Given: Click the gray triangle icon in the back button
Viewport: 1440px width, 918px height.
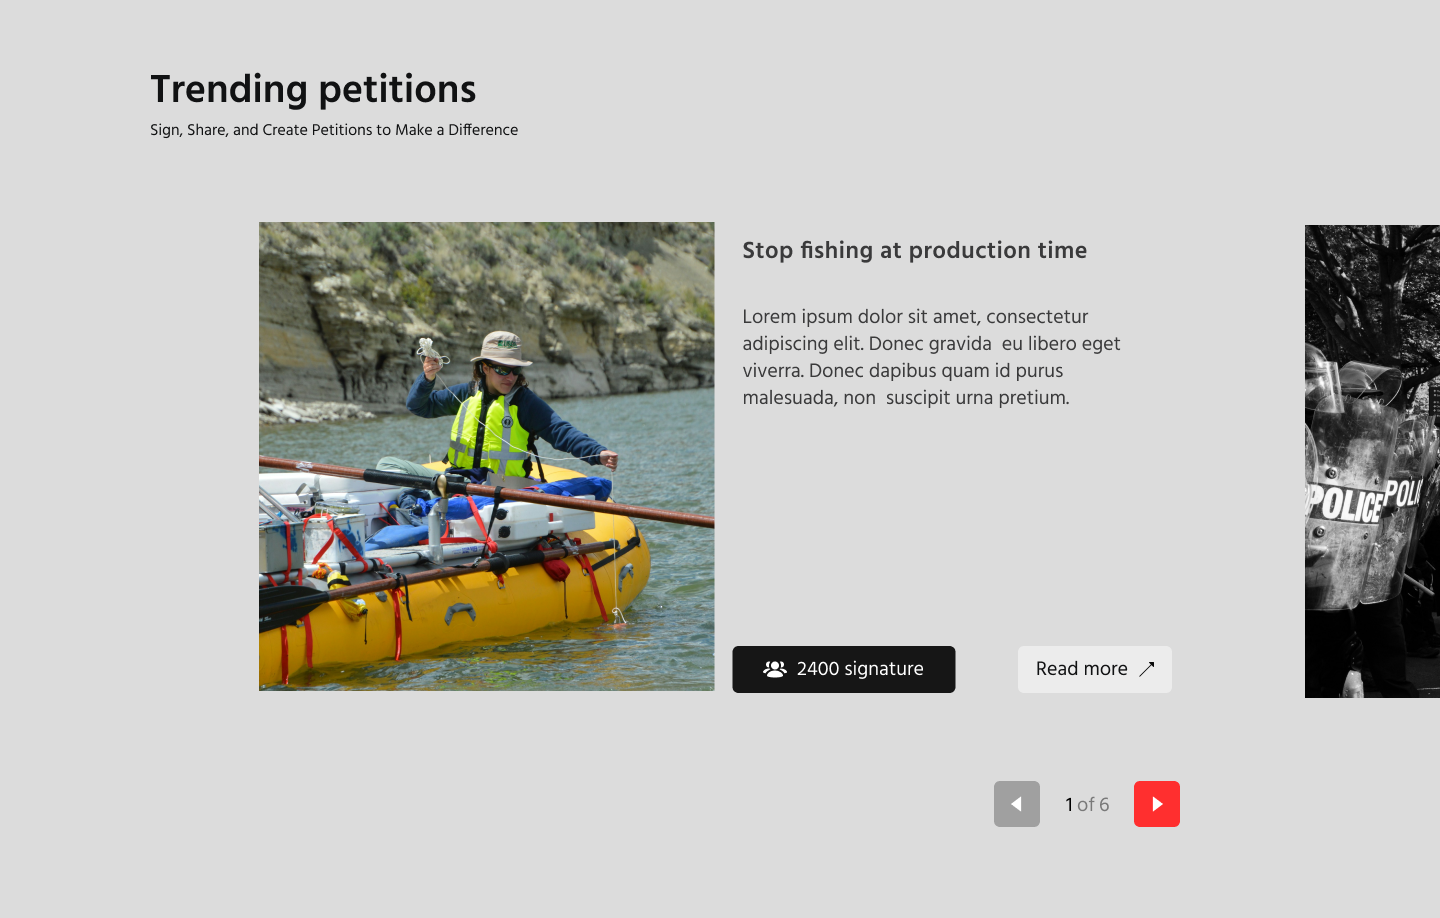Looking at the screenshot, I should (x=1017, y=804).
